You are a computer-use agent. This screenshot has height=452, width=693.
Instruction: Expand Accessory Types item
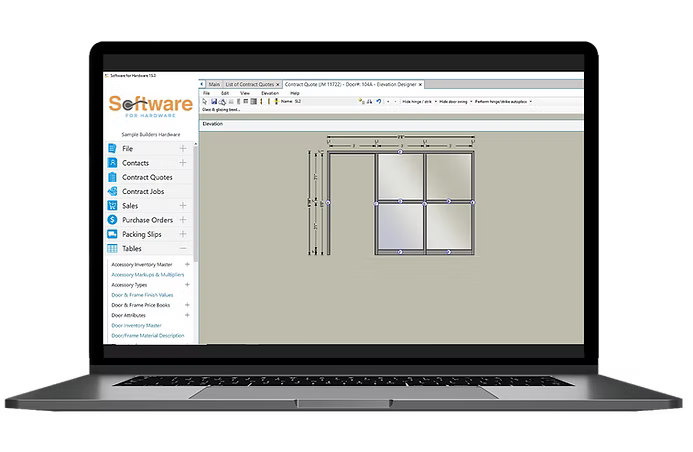click(x=187, y=285)
